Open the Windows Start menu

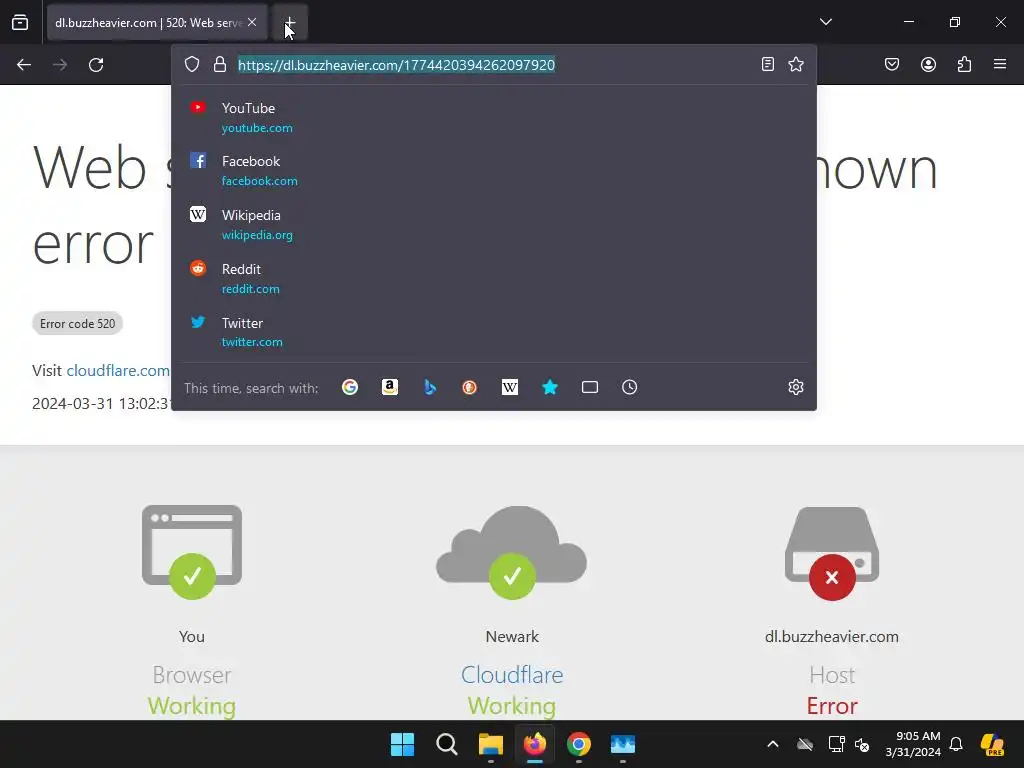click(402, 744)
